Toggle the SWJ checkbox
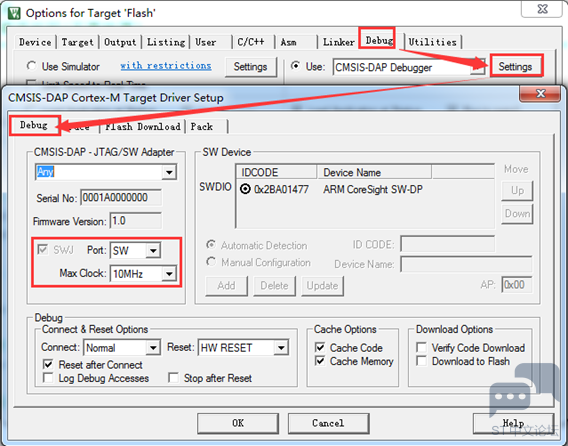 coord(43,250)
